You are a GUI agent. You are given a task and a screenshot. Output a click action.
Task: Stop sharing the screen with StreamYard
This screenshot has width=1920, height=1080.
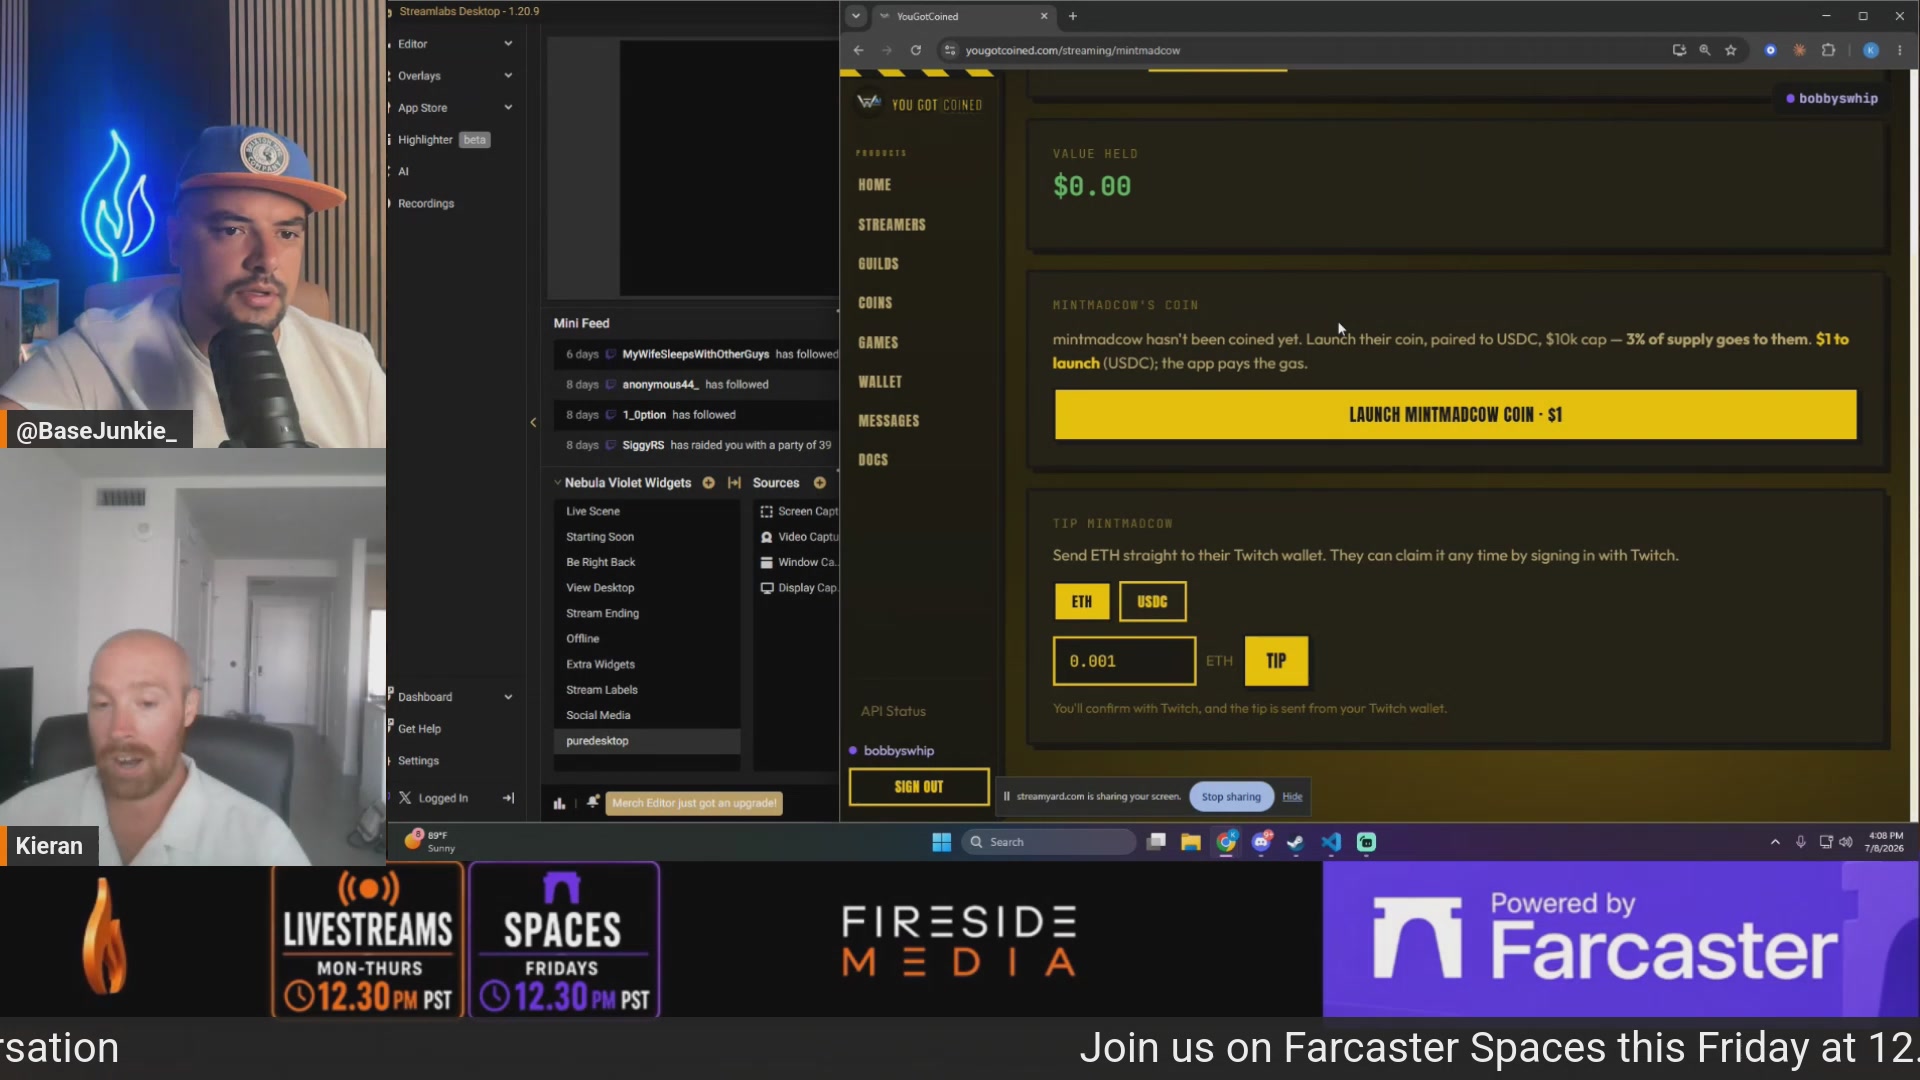pyautogui.click(x=1231, y=797)
